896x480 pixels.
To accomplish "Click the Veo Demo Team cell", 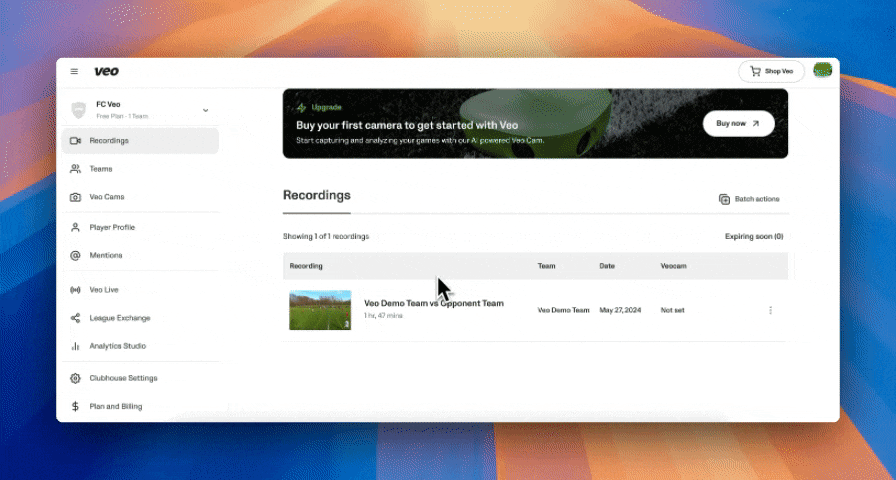I will 563,310.
